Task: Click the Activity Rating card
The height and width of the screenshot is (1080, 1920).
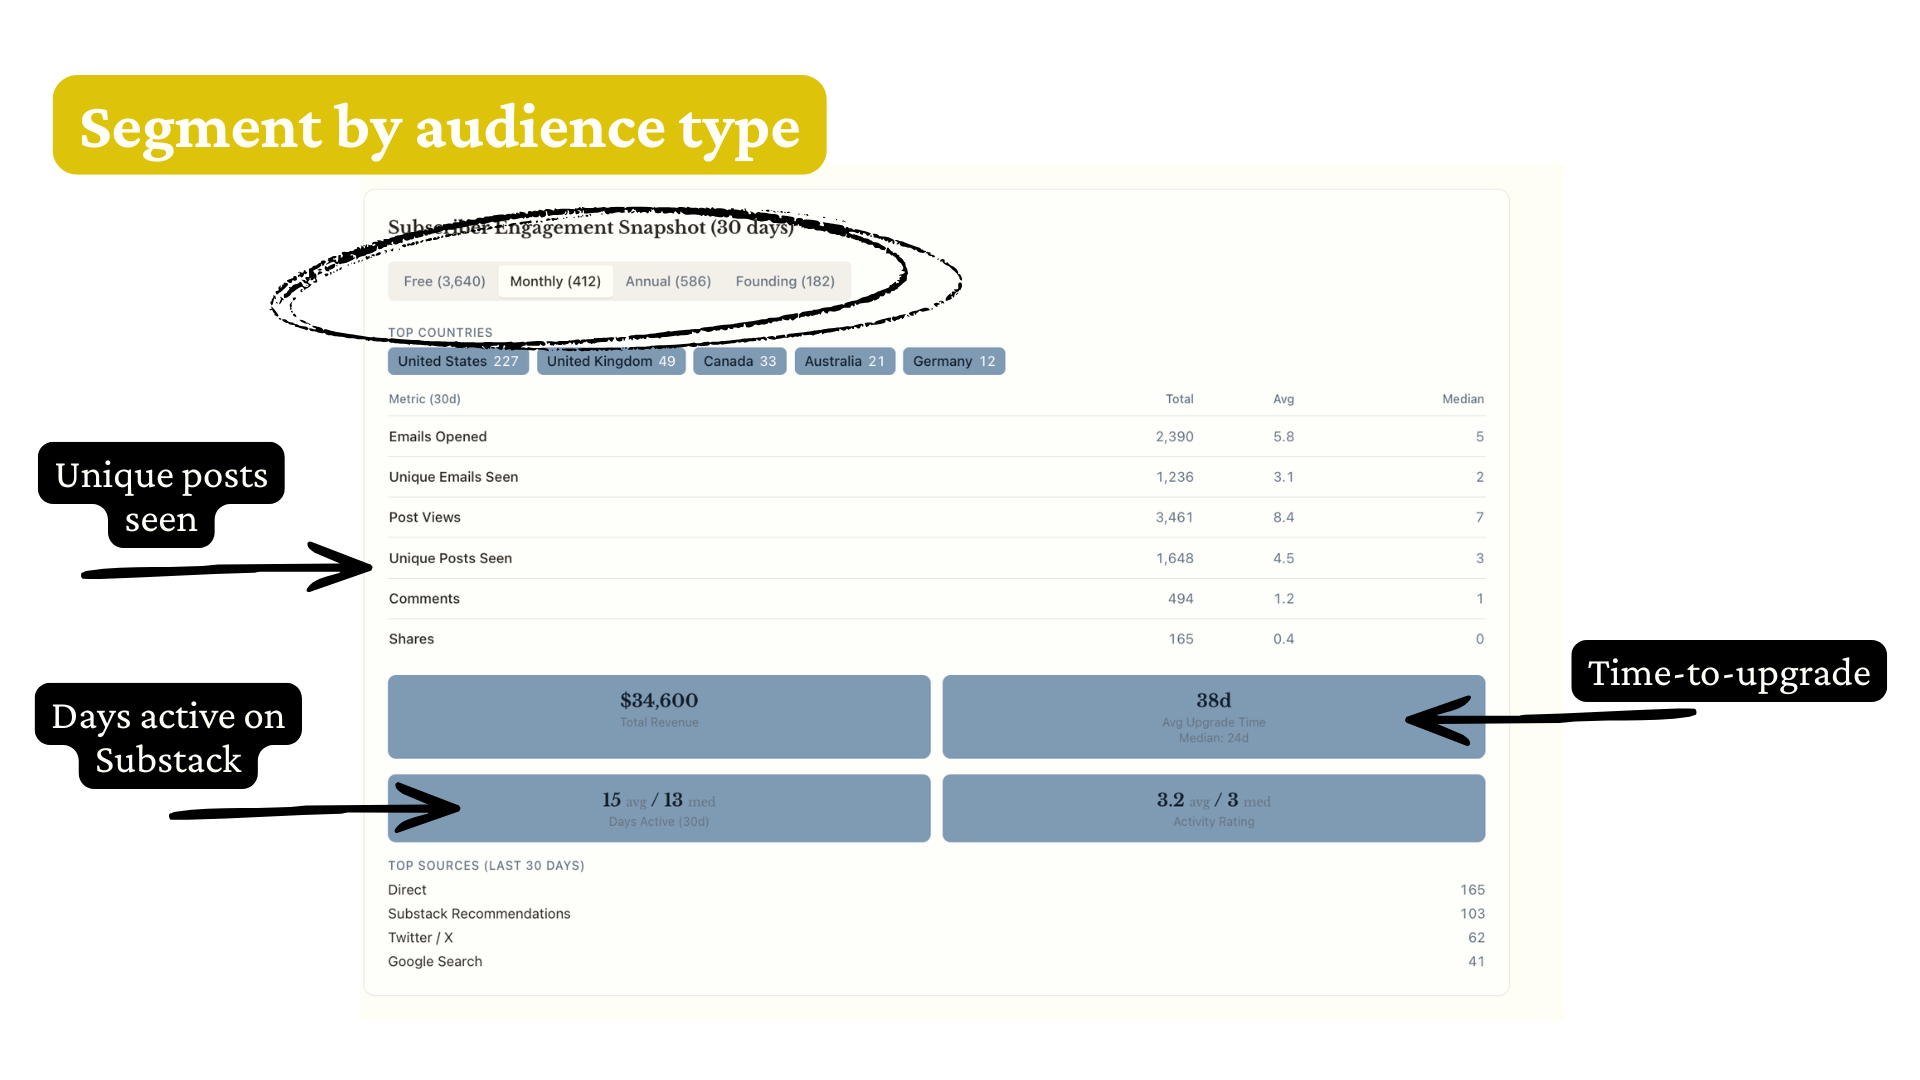Action: coord(1213,808)
